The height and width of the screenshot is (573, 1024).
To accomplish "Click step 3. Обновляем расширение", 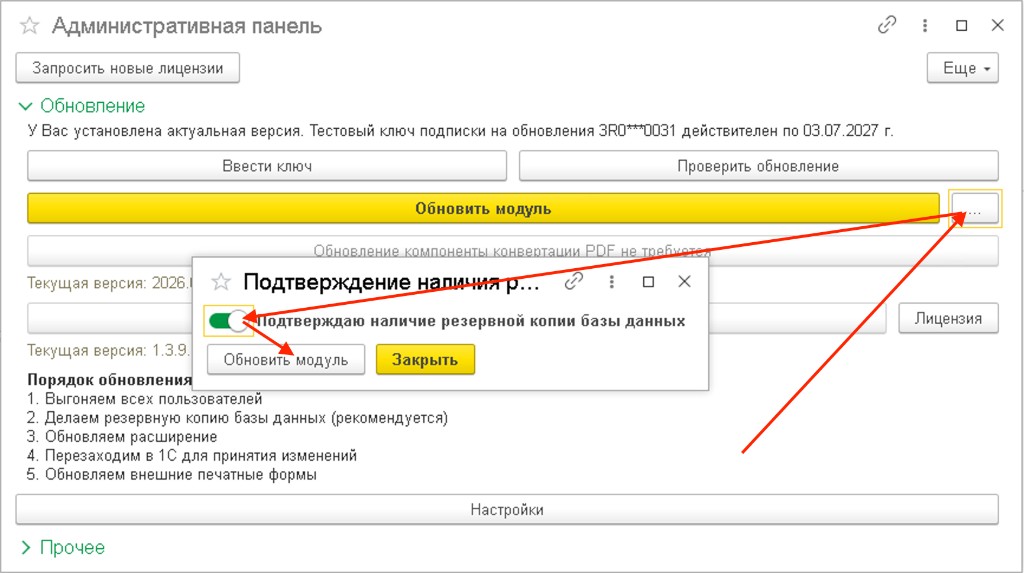I will 122,436.
